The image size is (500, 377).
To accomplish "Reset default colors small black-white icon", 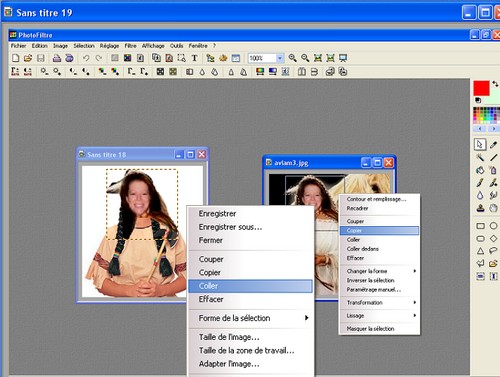I will (478, 100).
